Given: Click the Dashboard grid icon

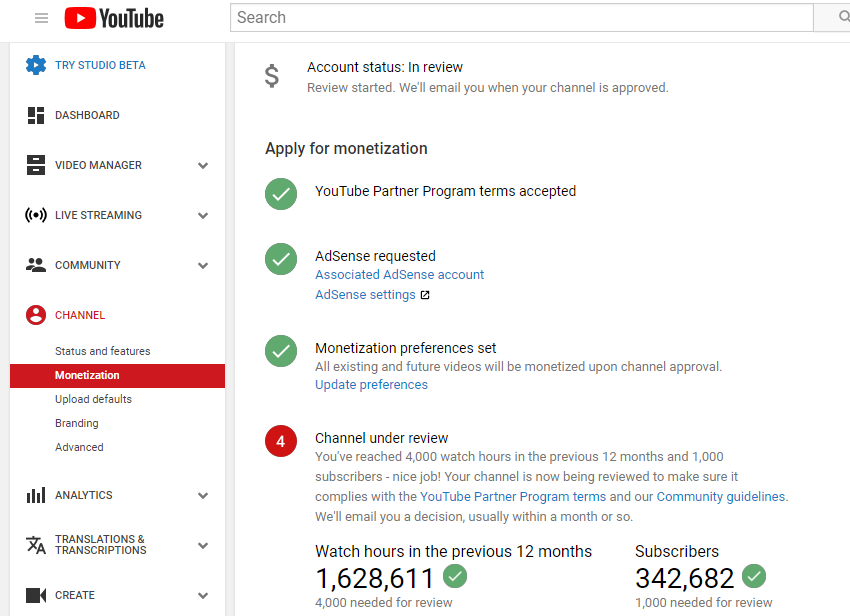Looking at the screenshot, I should click(36, 115).
